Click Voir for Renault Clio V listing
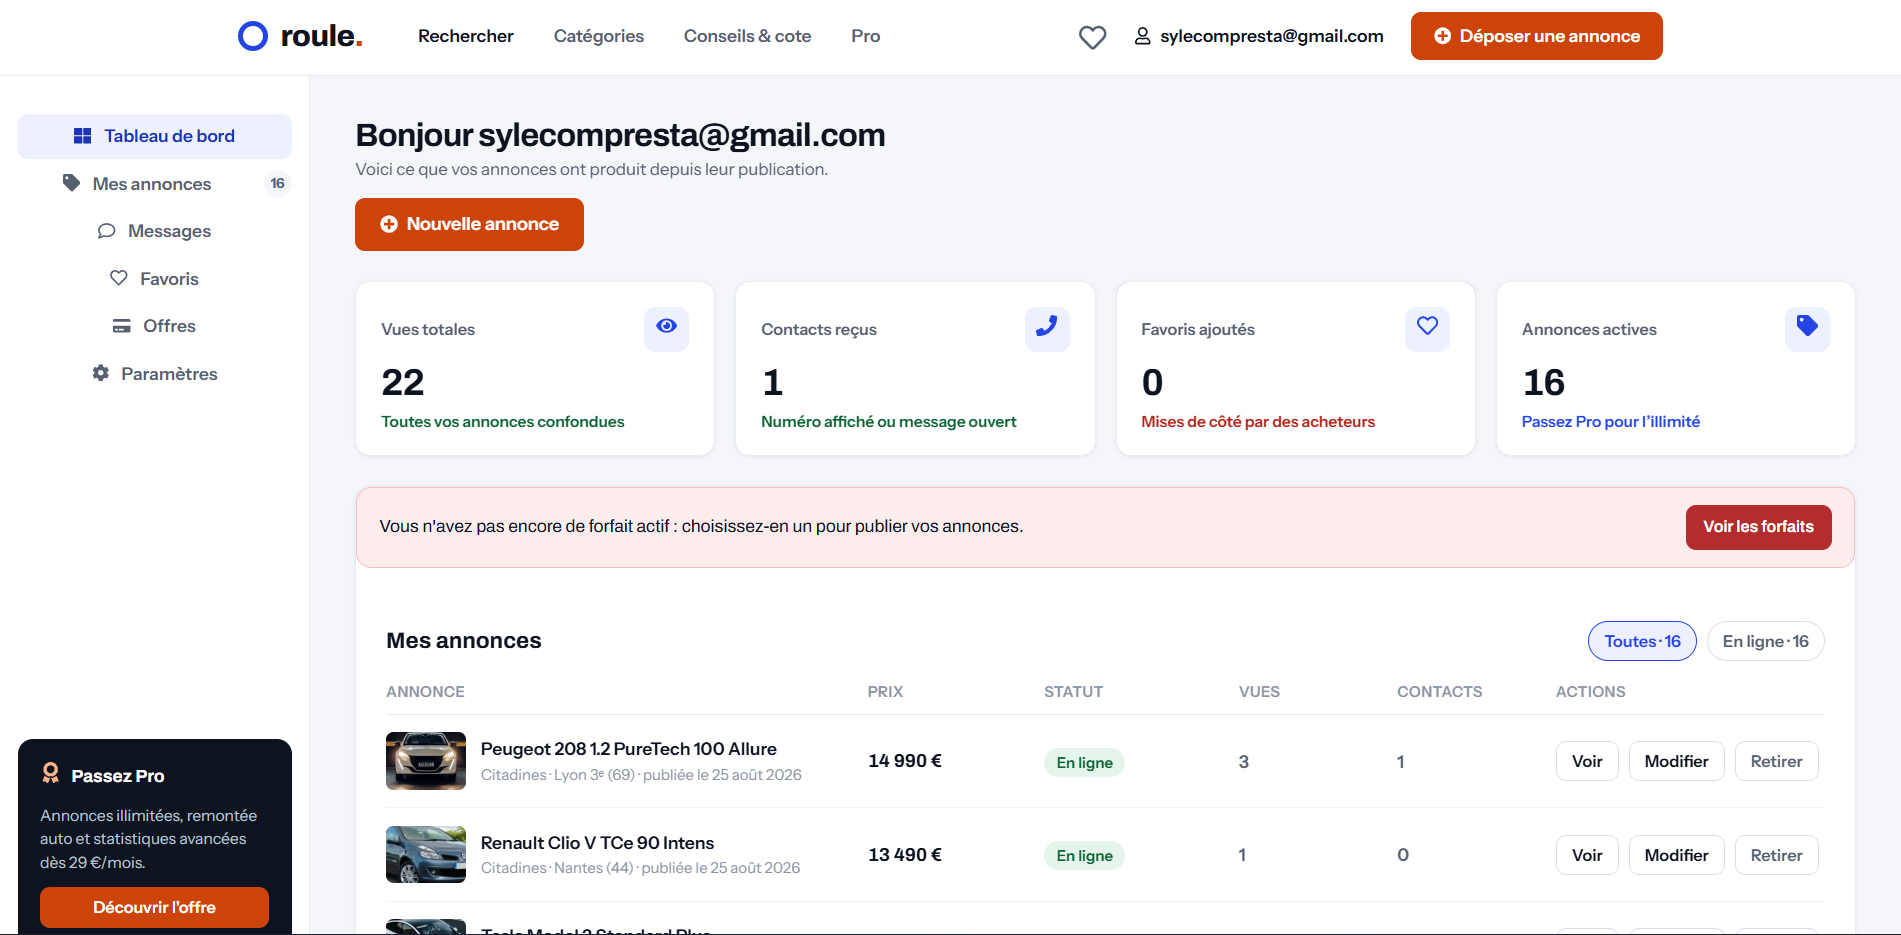Screen dimensions: 1901x935 click(1587, 855)
